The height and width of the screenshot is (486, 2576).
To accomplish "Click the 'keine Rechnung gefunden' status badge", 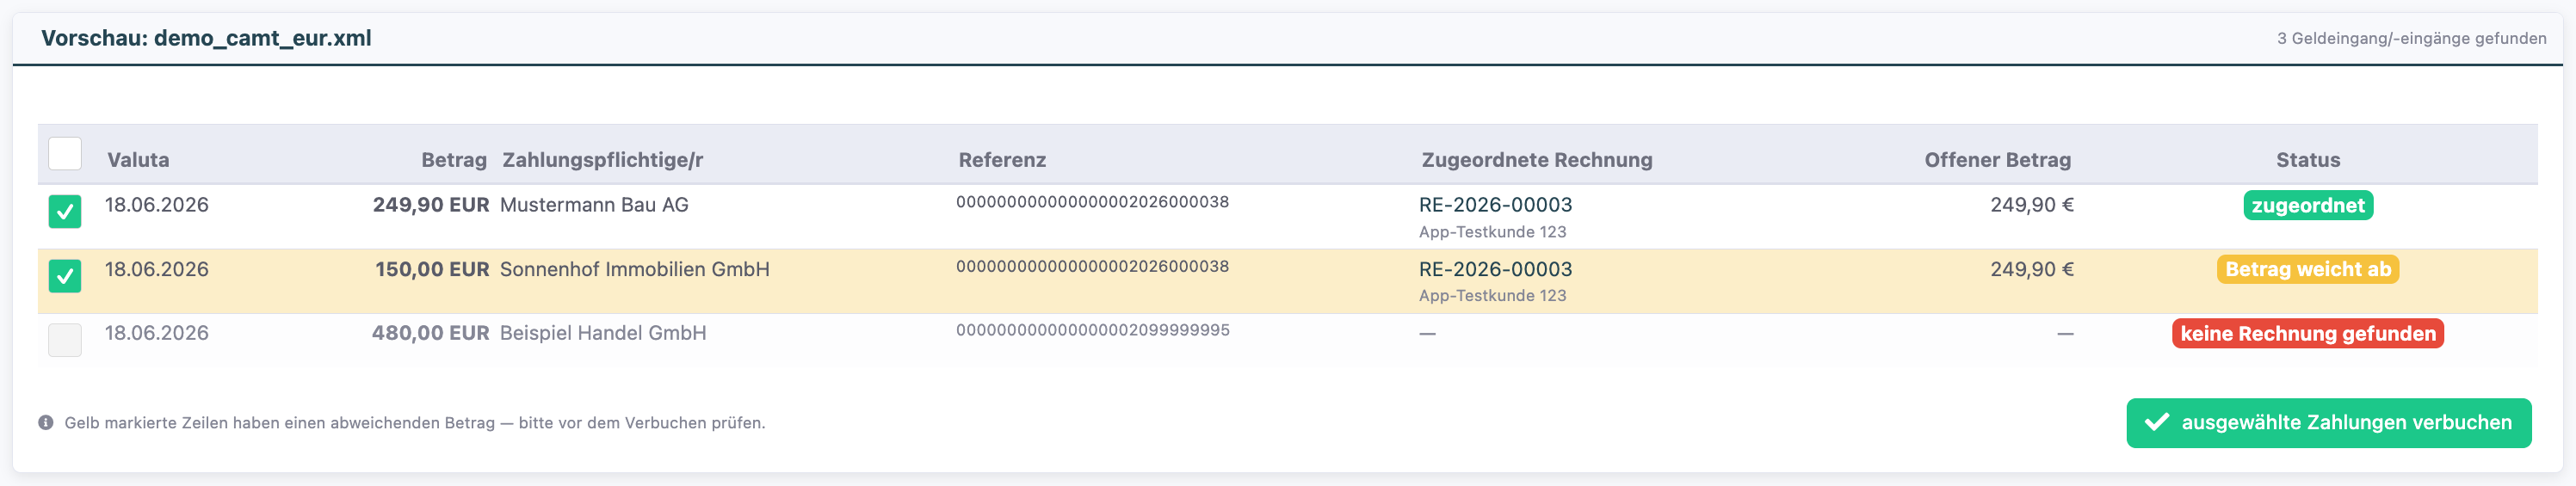I will pos(2308,333).
